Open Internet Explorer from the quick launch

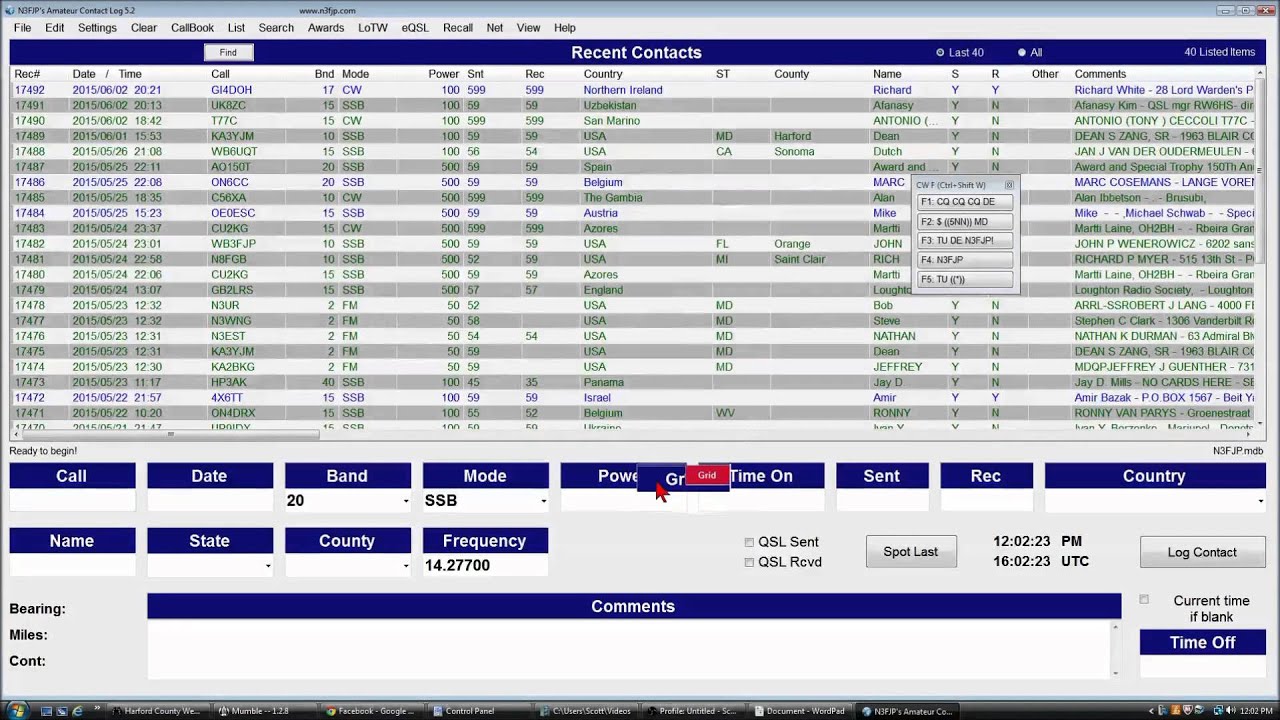pos(77,711)
